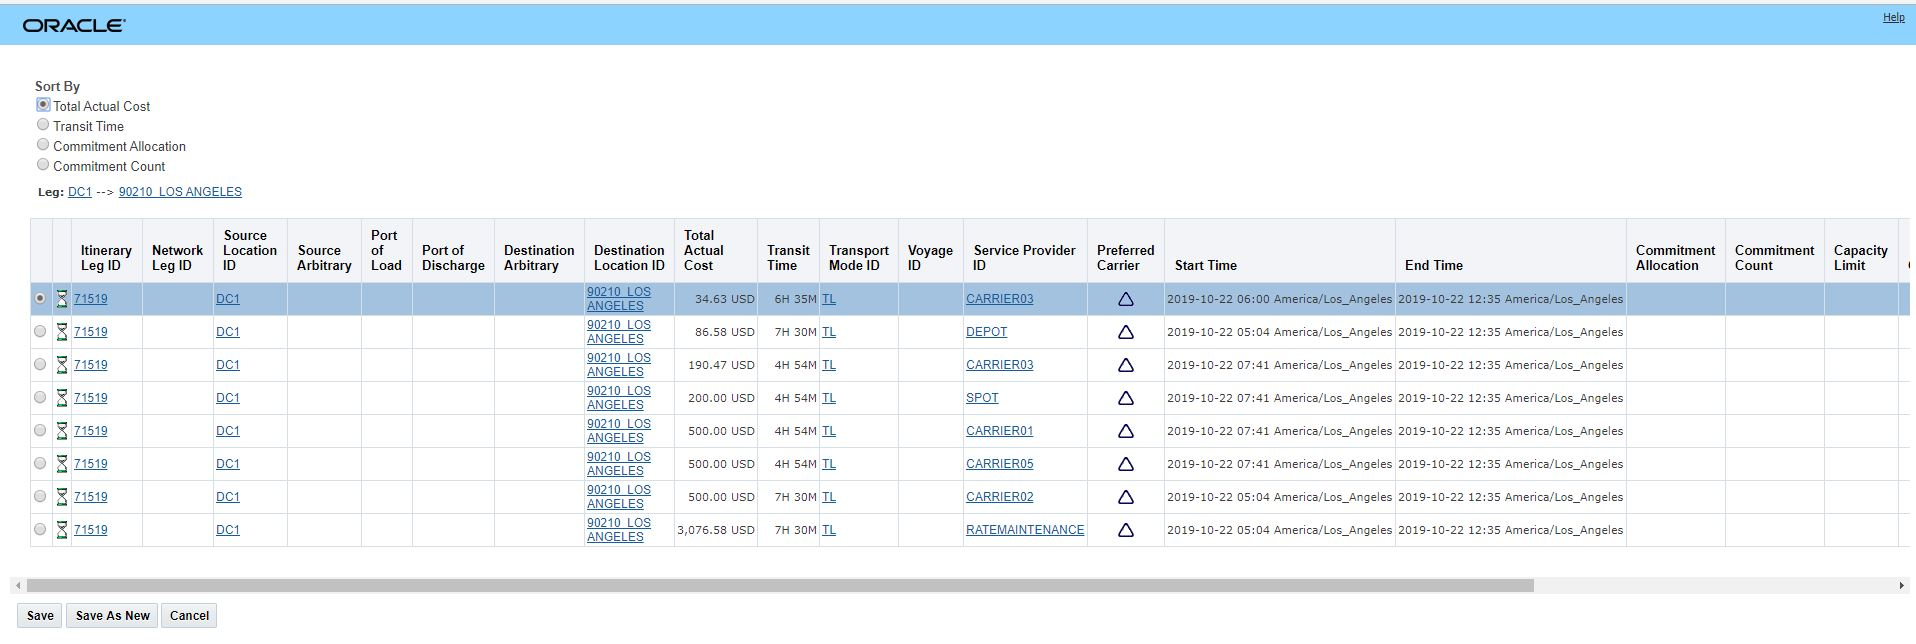This screenshot has width=1916, height=644.
Task: Click the Oracle logo
Action: 74,25
